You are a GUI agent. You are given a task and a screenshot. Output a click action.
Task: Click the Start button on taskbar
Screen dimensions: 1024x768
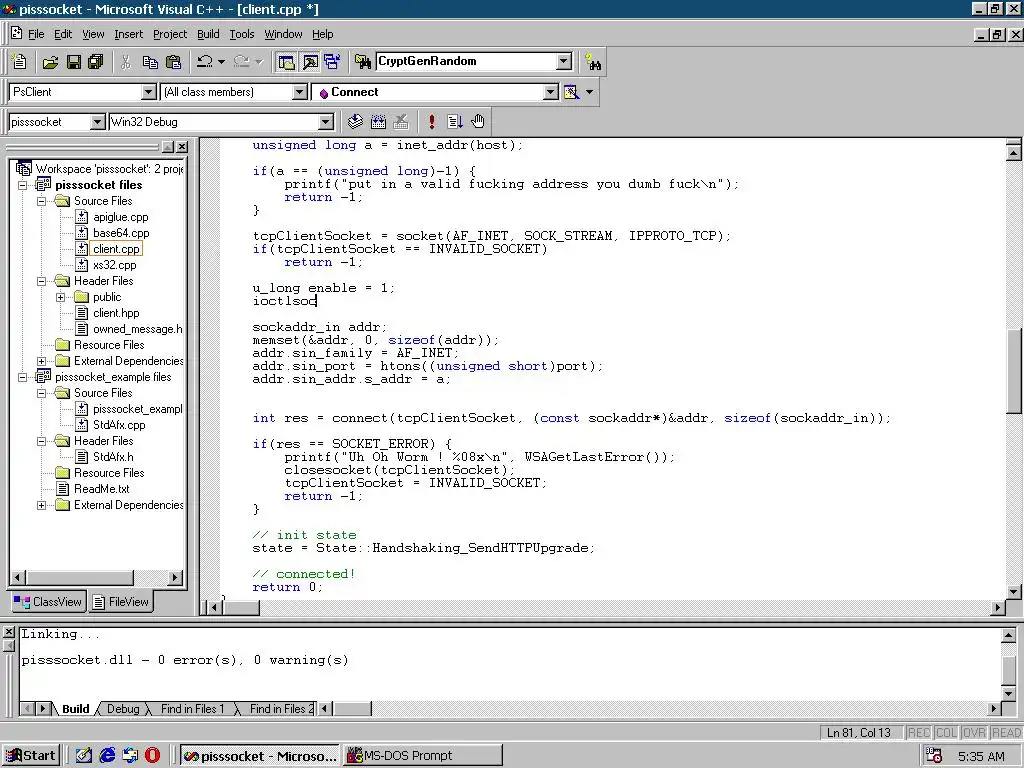coord(31,756)
